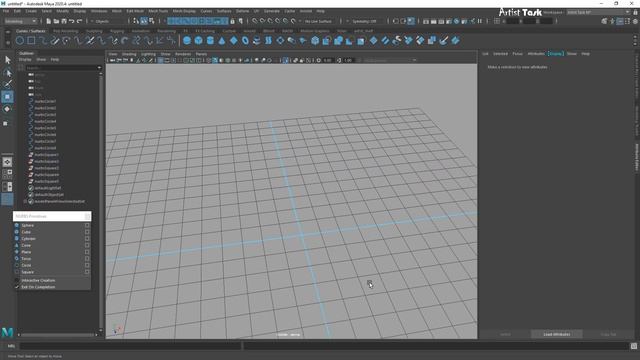Toggle select by component type mode
The image size is (640, 360).
152,21
